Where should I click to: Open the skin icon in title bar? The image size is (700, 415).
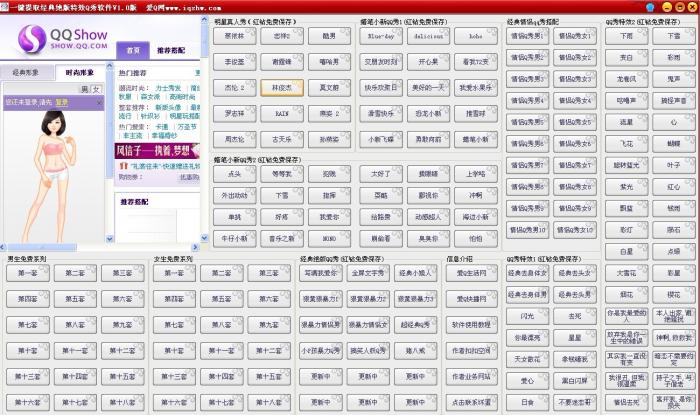click(x=650, y=7)
